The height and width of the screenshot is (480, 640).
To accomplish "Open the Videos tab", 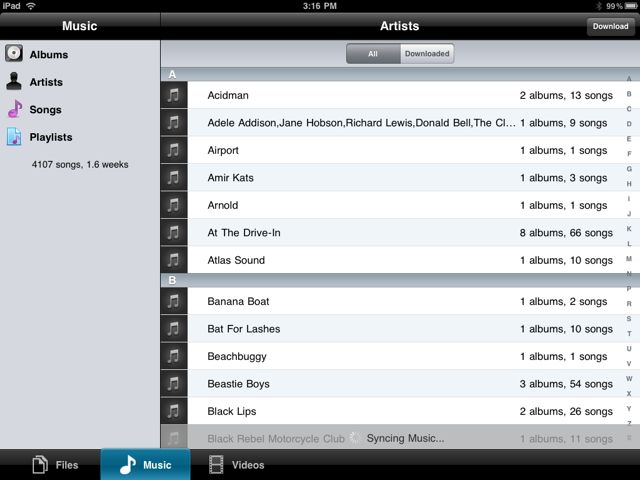I will point(237,464).
